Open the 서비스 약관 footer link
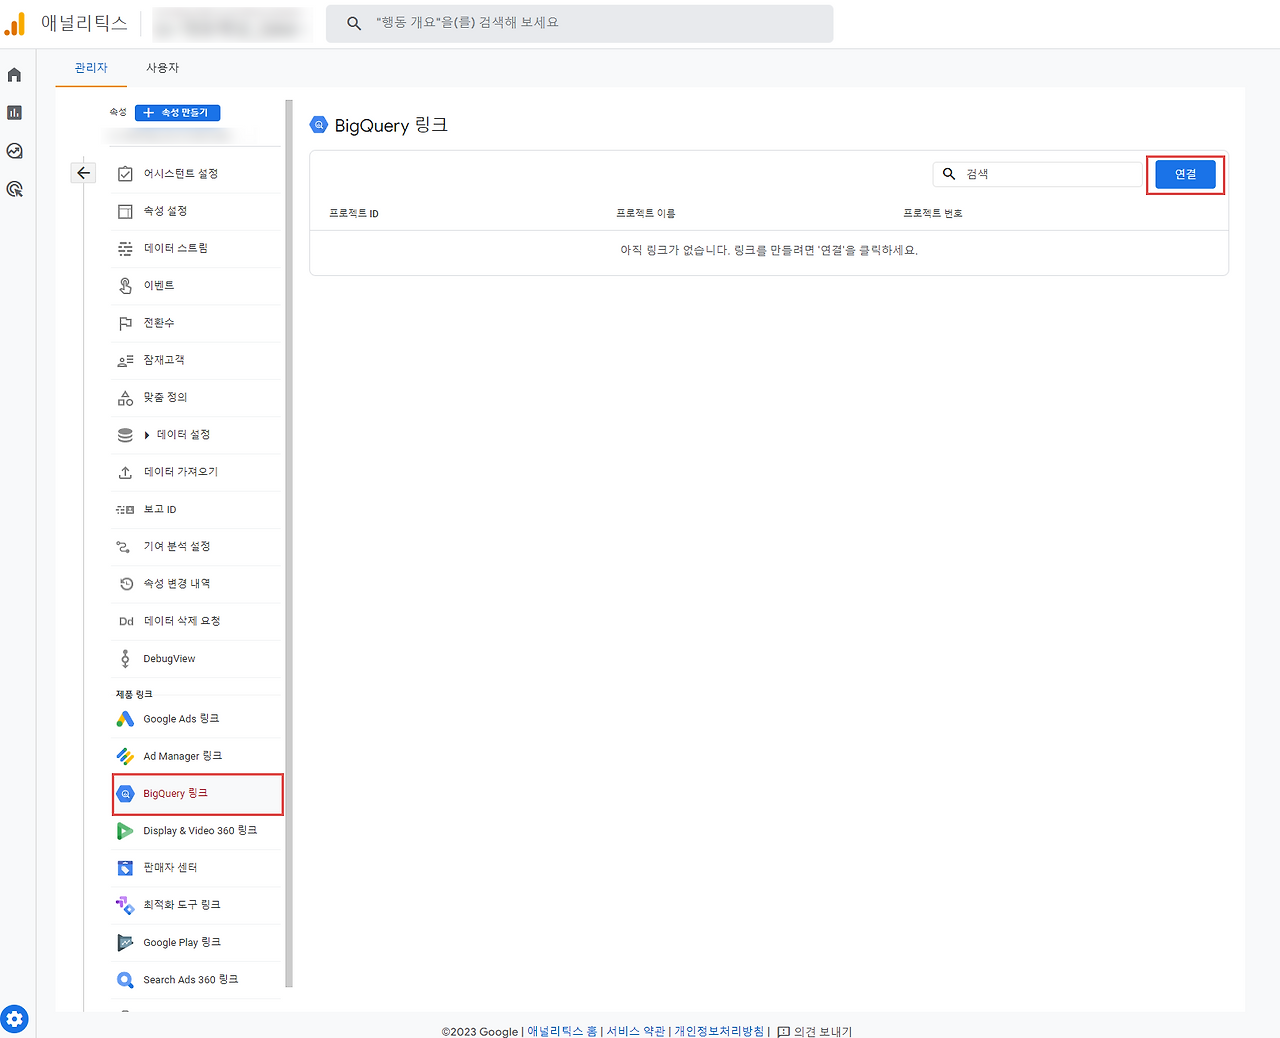 click(x=635, y=1031)
